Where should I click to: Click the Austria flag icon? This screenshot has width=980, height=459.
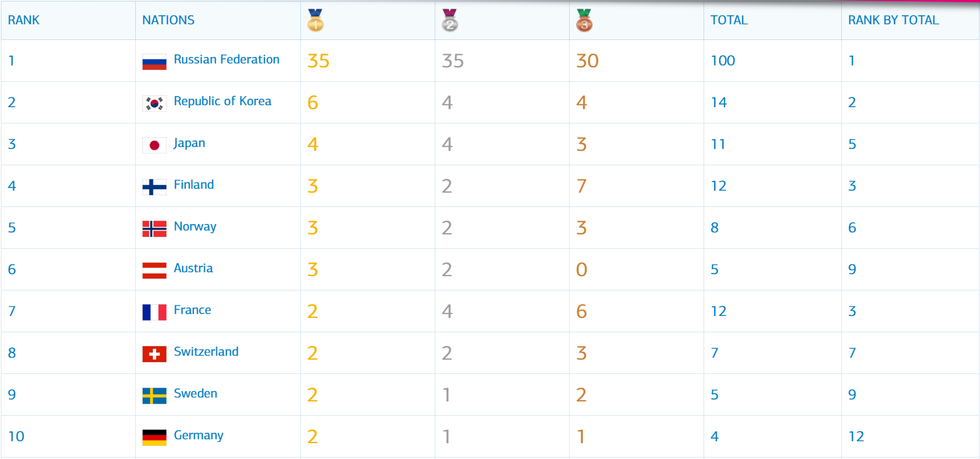point(154,270)
